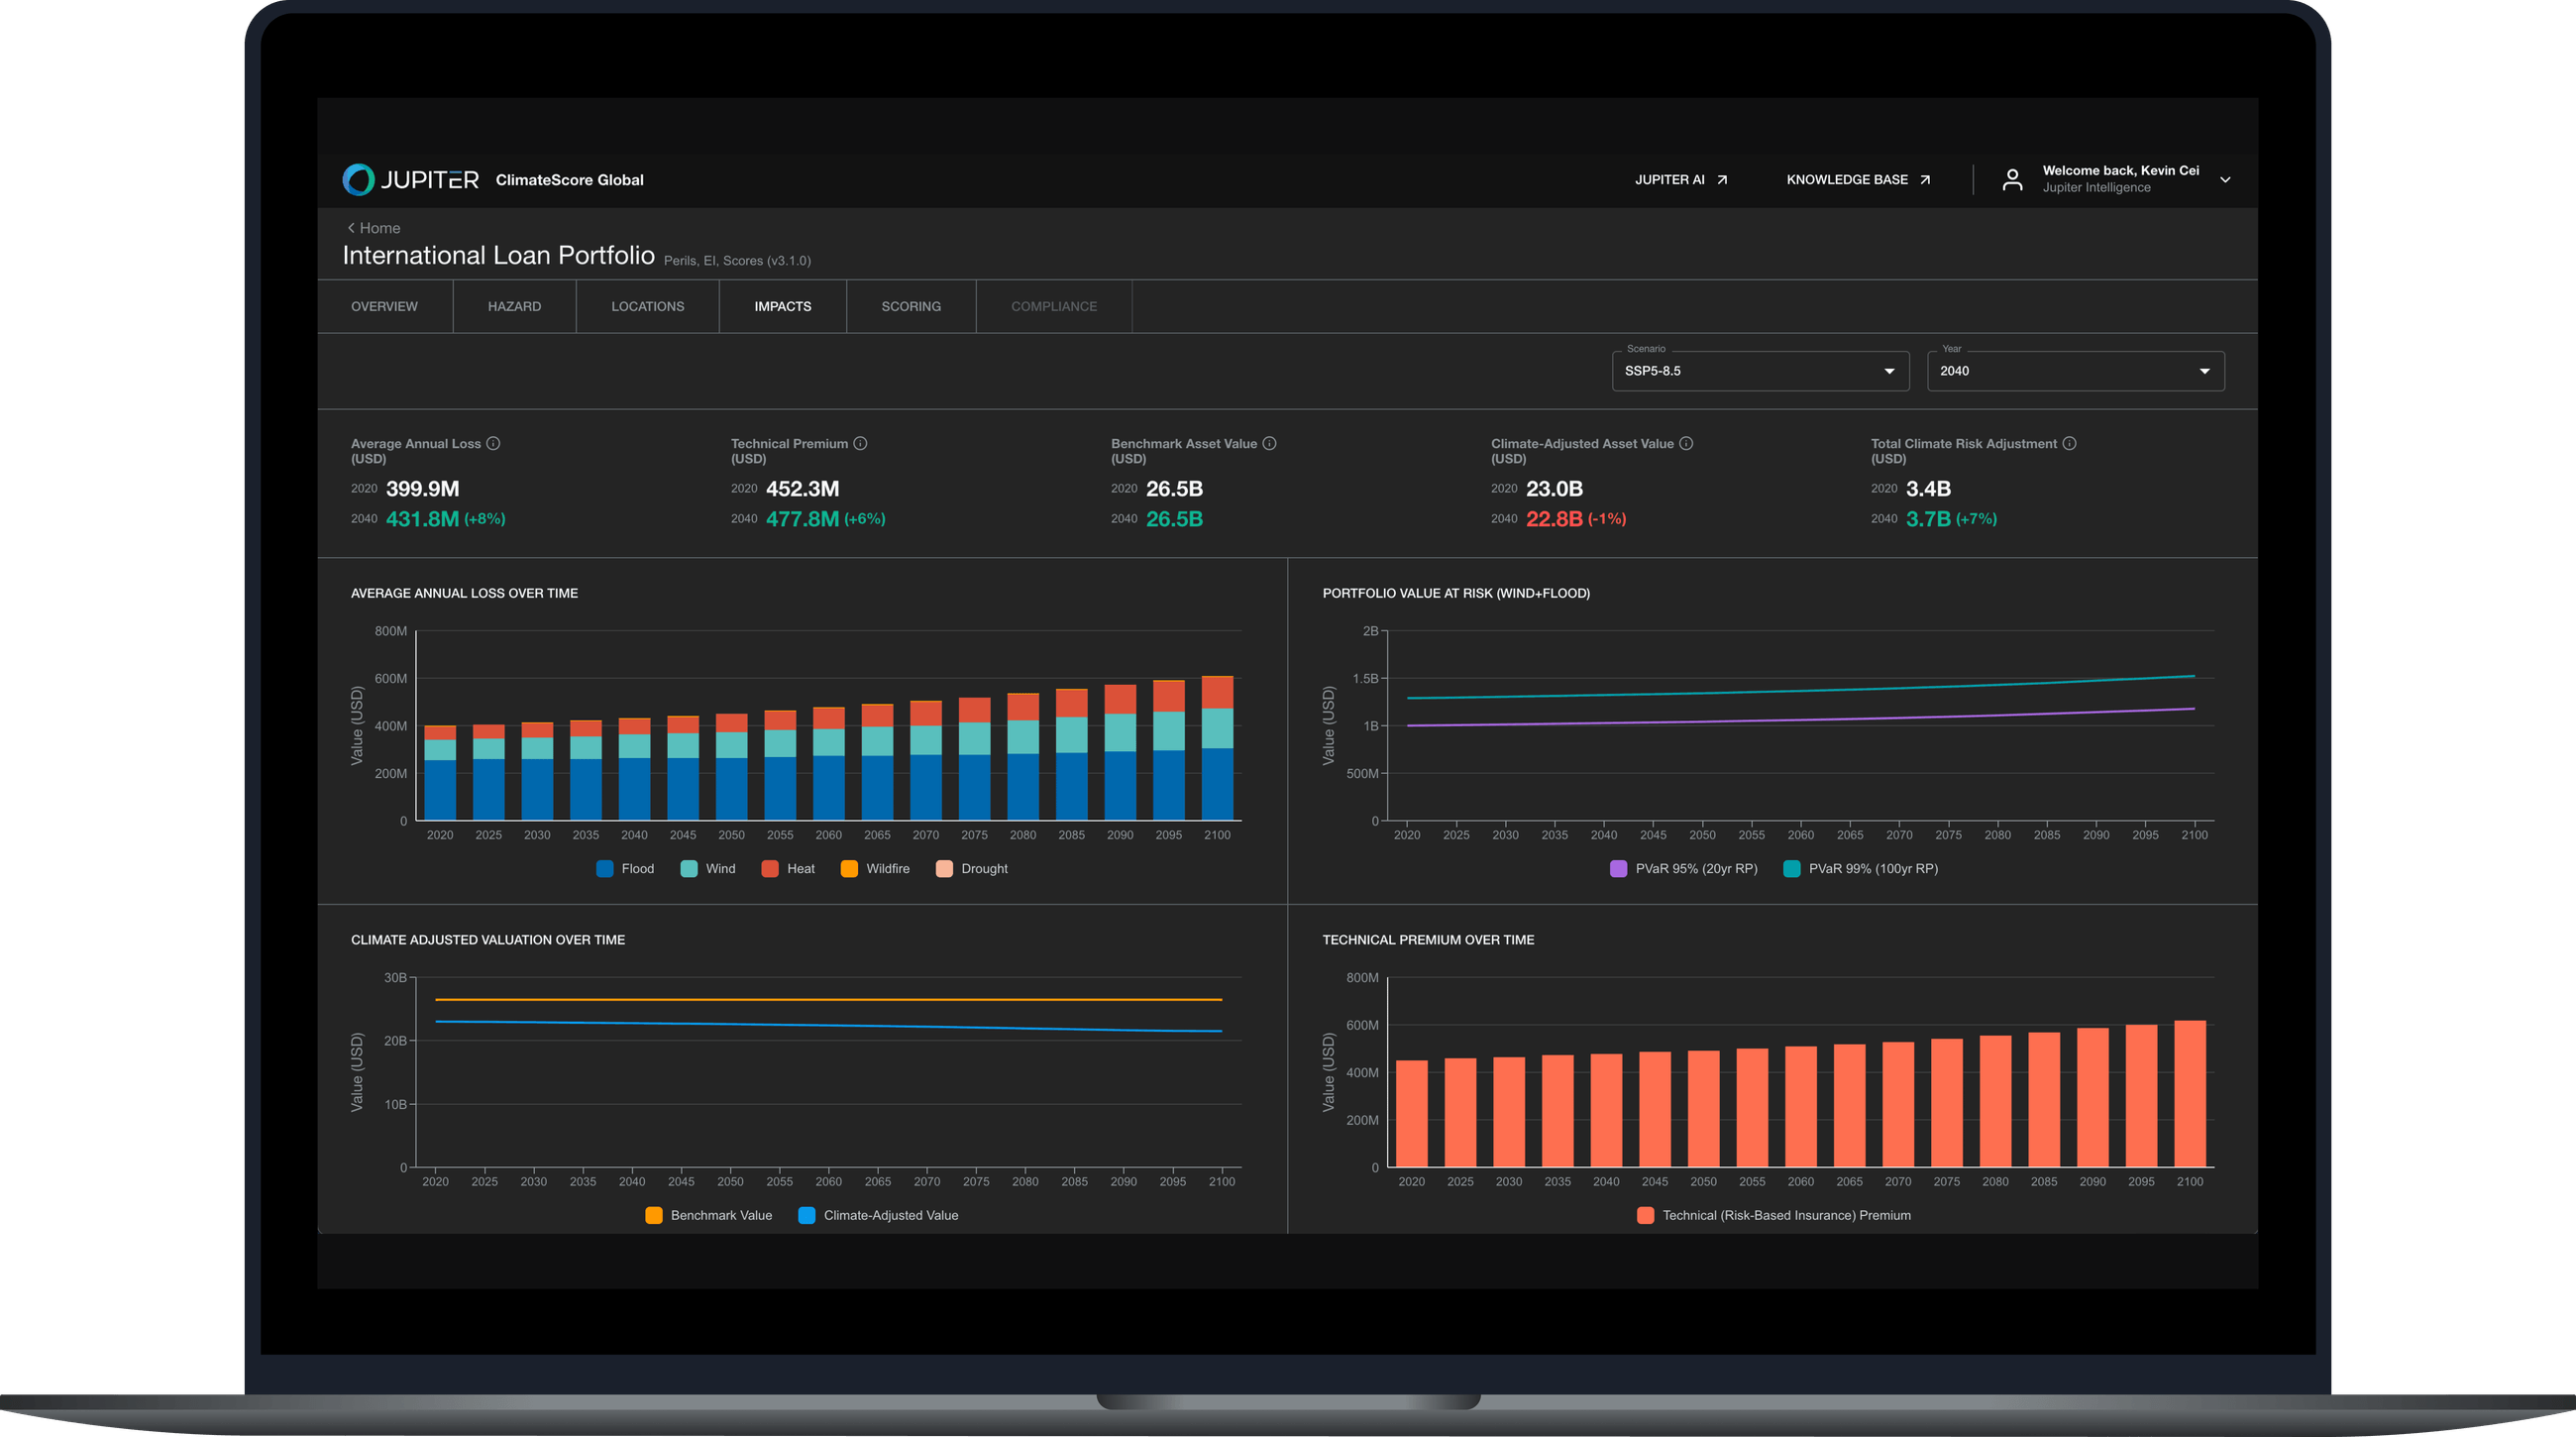Image resolution: width=2576 pixels, height=1437 pixels.
Task: Click info icon beside Technical Premium
Action: click(x=860, y=443)
